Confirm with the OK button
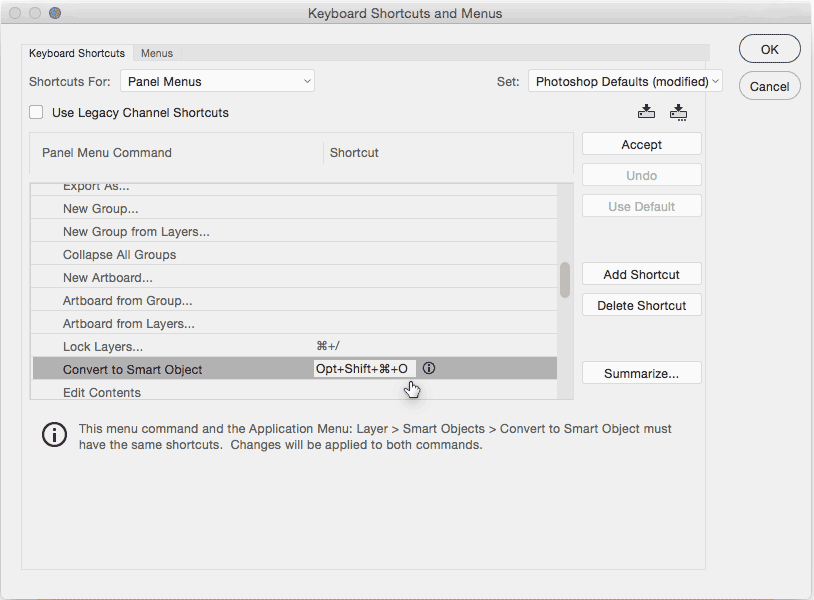Image resolution: width=814 pixels, height=600 pixels. (x=769, y=49)
